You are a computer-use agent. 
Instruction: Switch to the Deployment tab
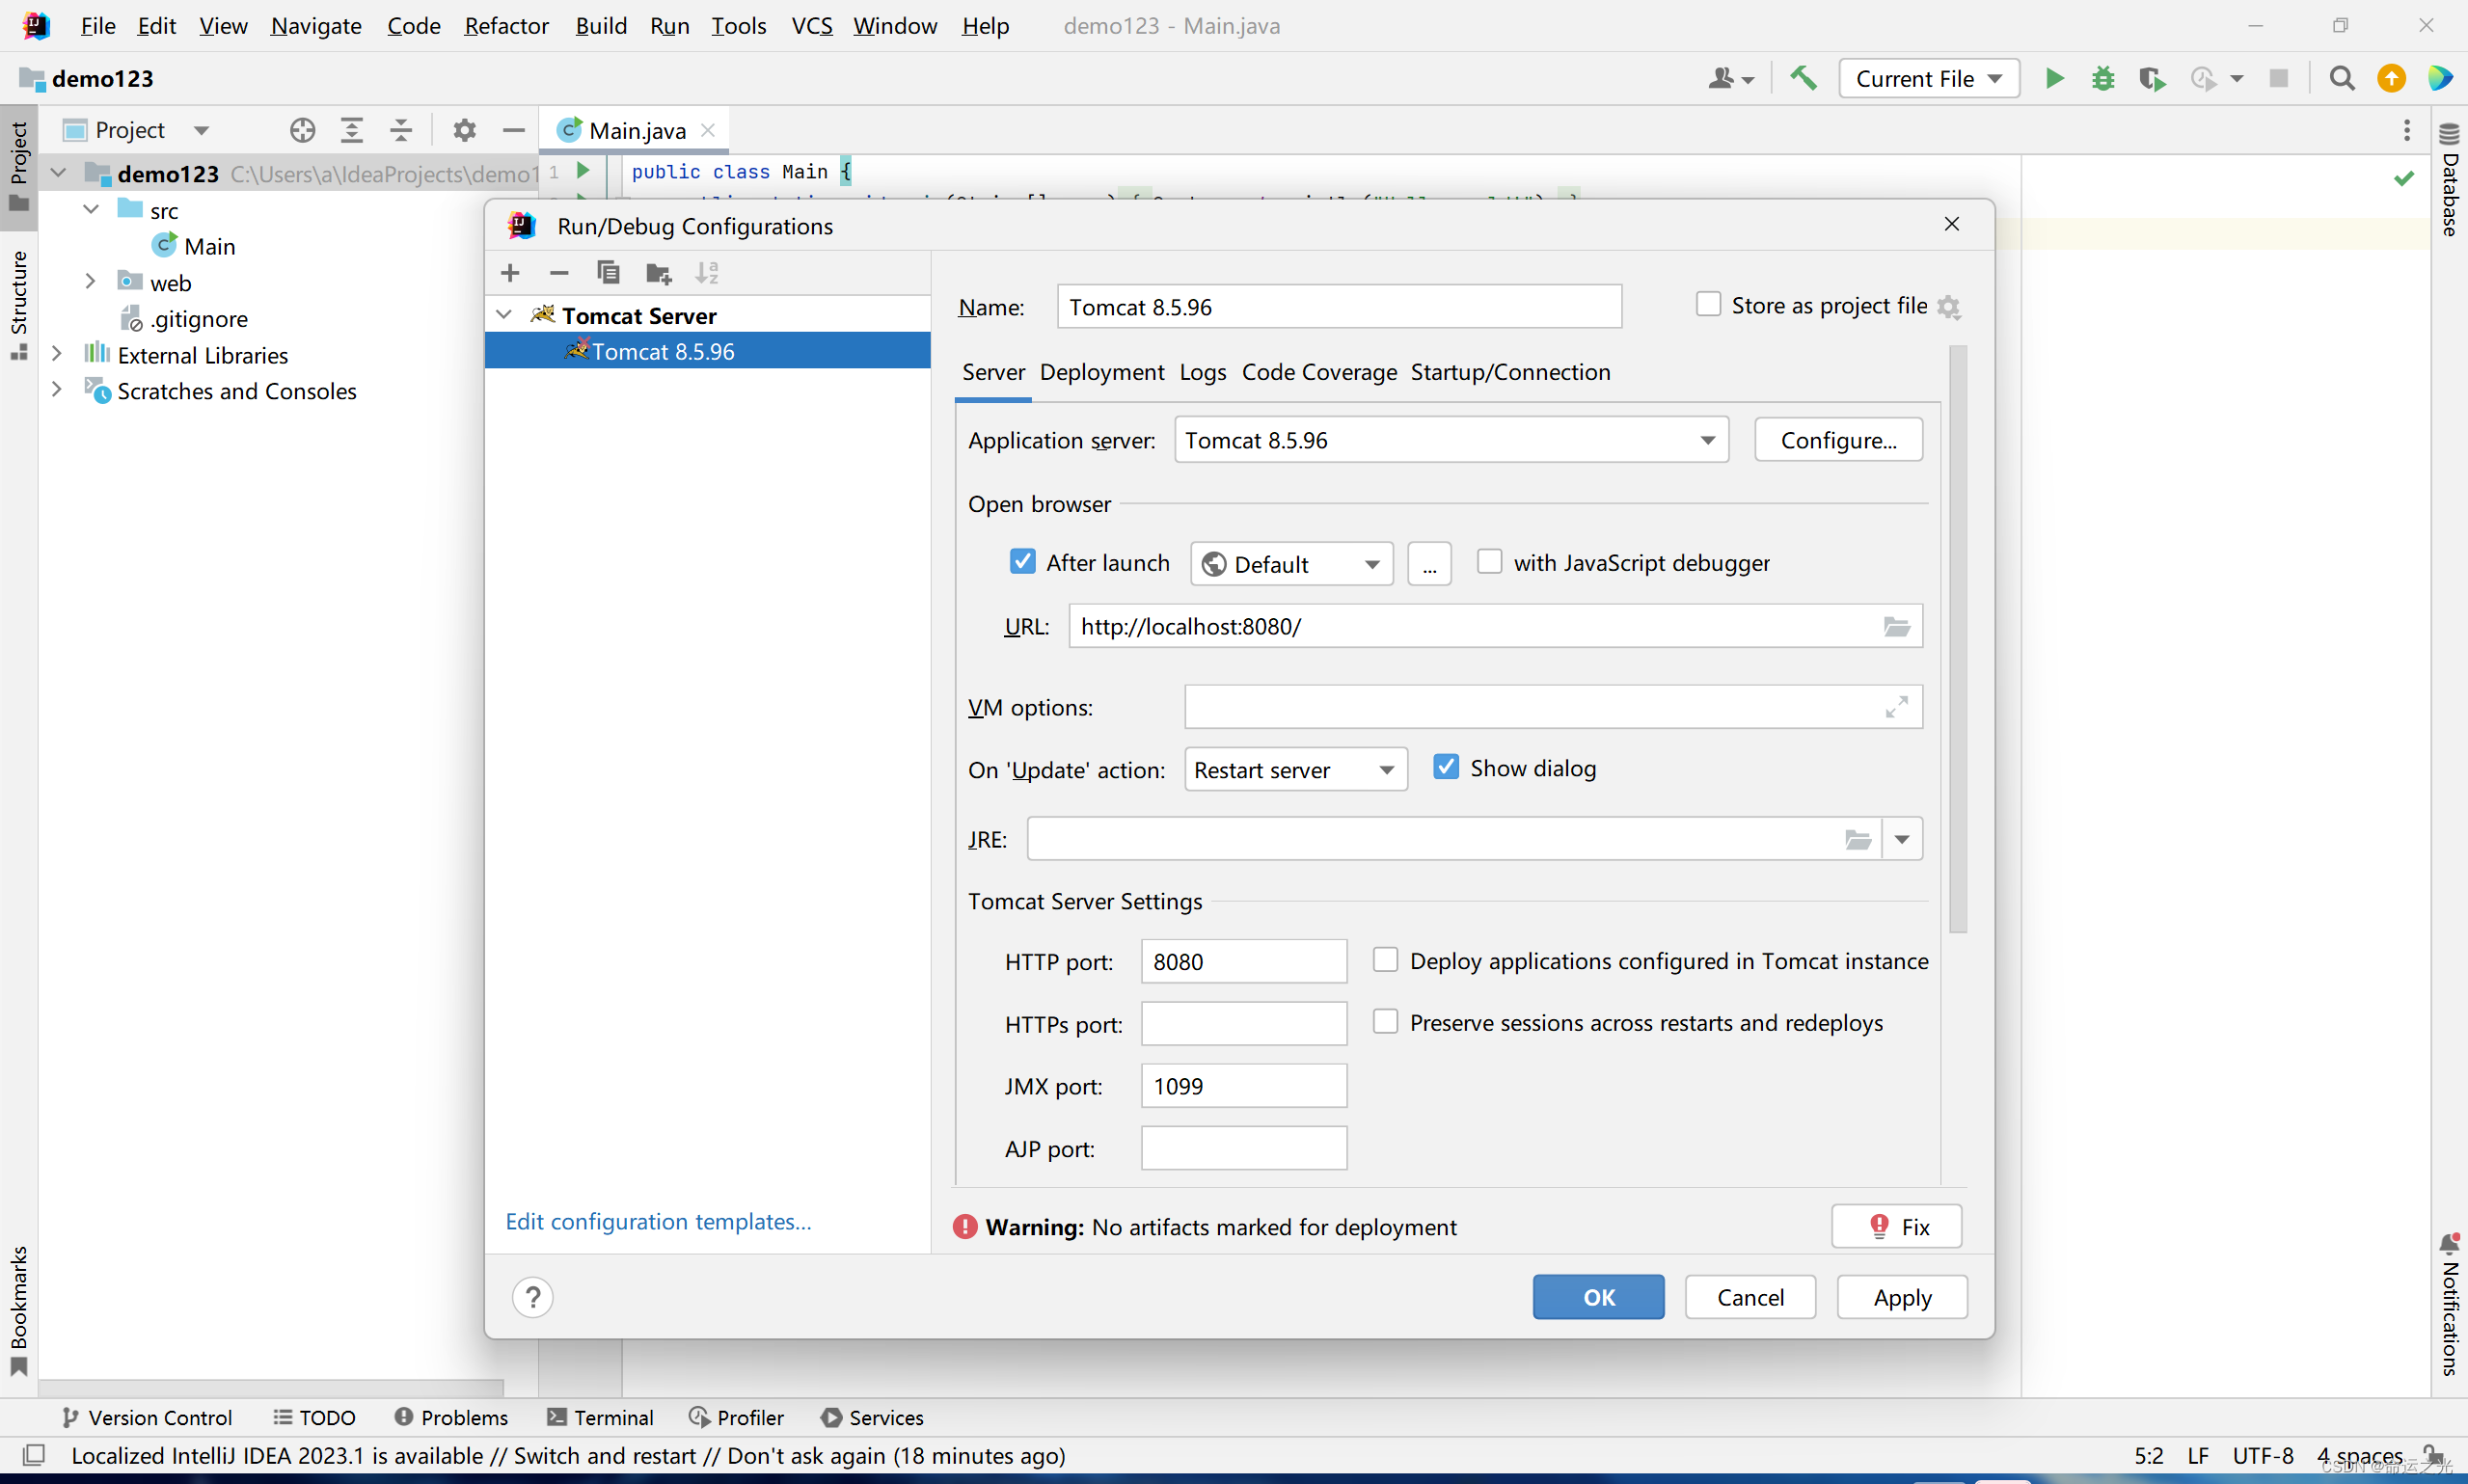[x=1098, y=372]
